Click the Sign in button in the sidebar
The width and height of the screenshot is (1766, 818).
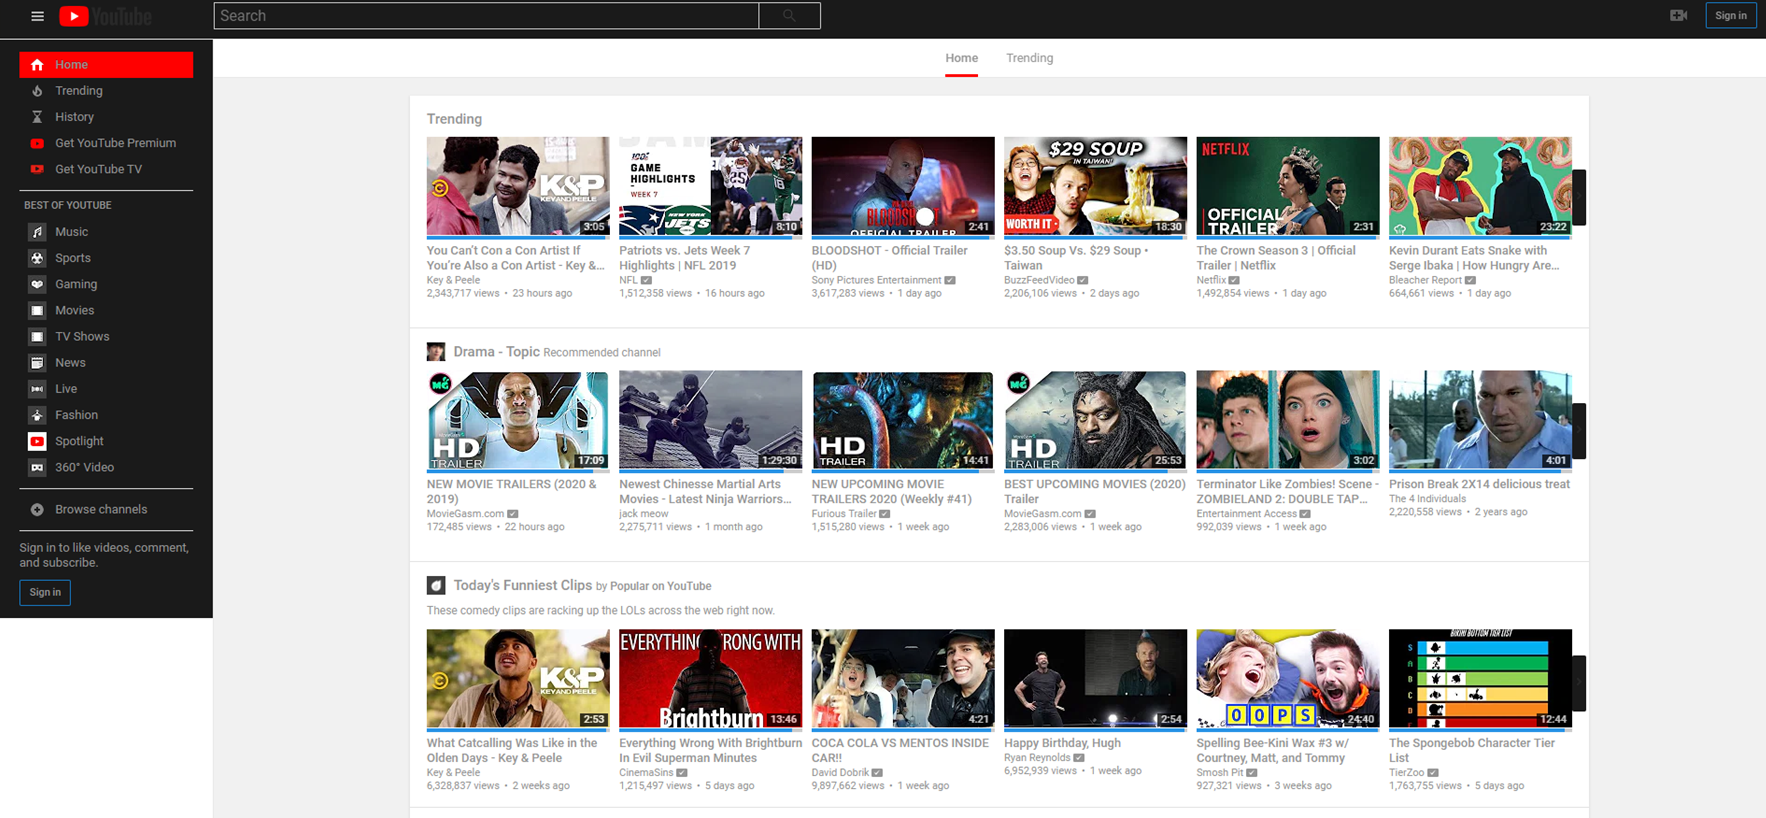[x=45, y=593]
